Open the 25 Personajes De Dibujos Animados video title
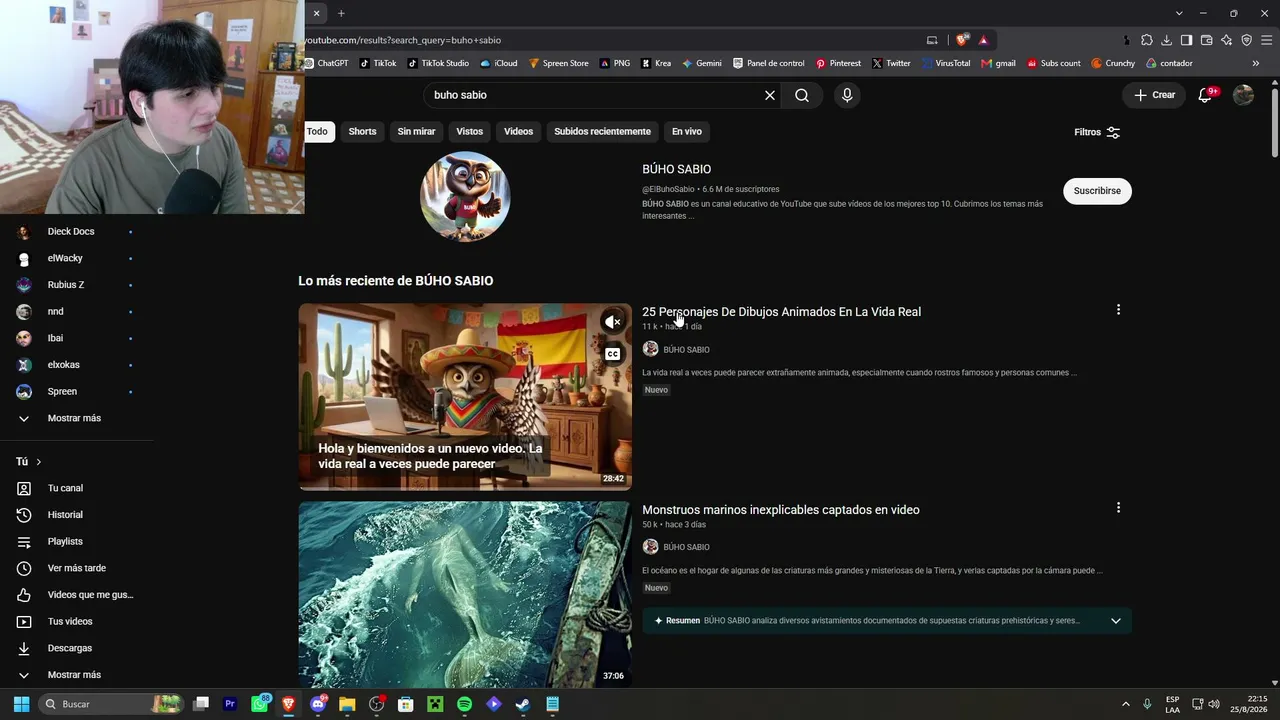 tap(781, 312)
